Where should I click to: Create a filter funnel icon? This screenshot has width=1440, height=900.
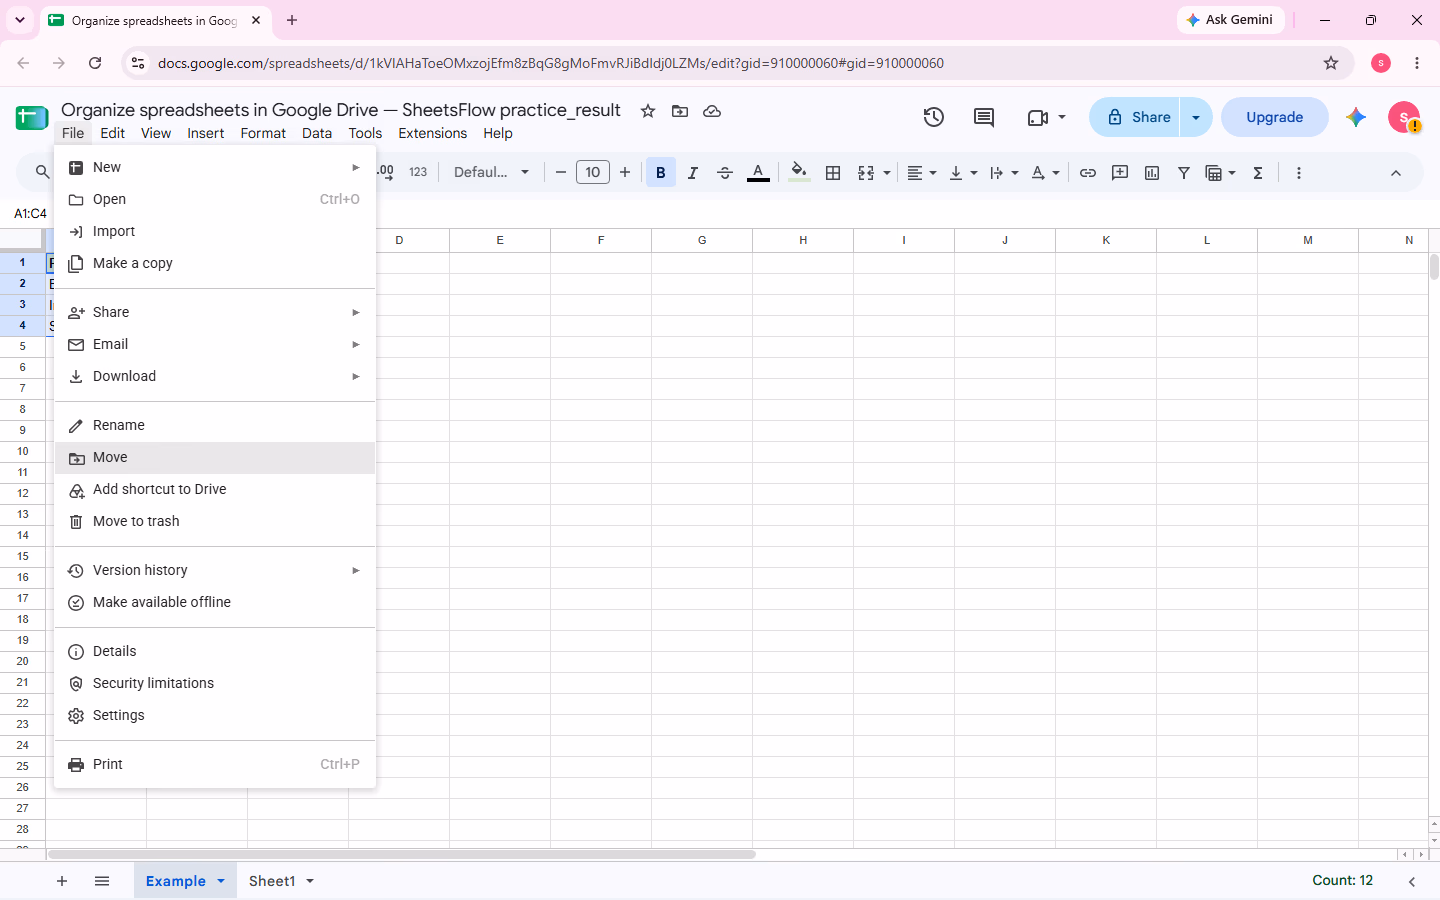(1184, 173)
